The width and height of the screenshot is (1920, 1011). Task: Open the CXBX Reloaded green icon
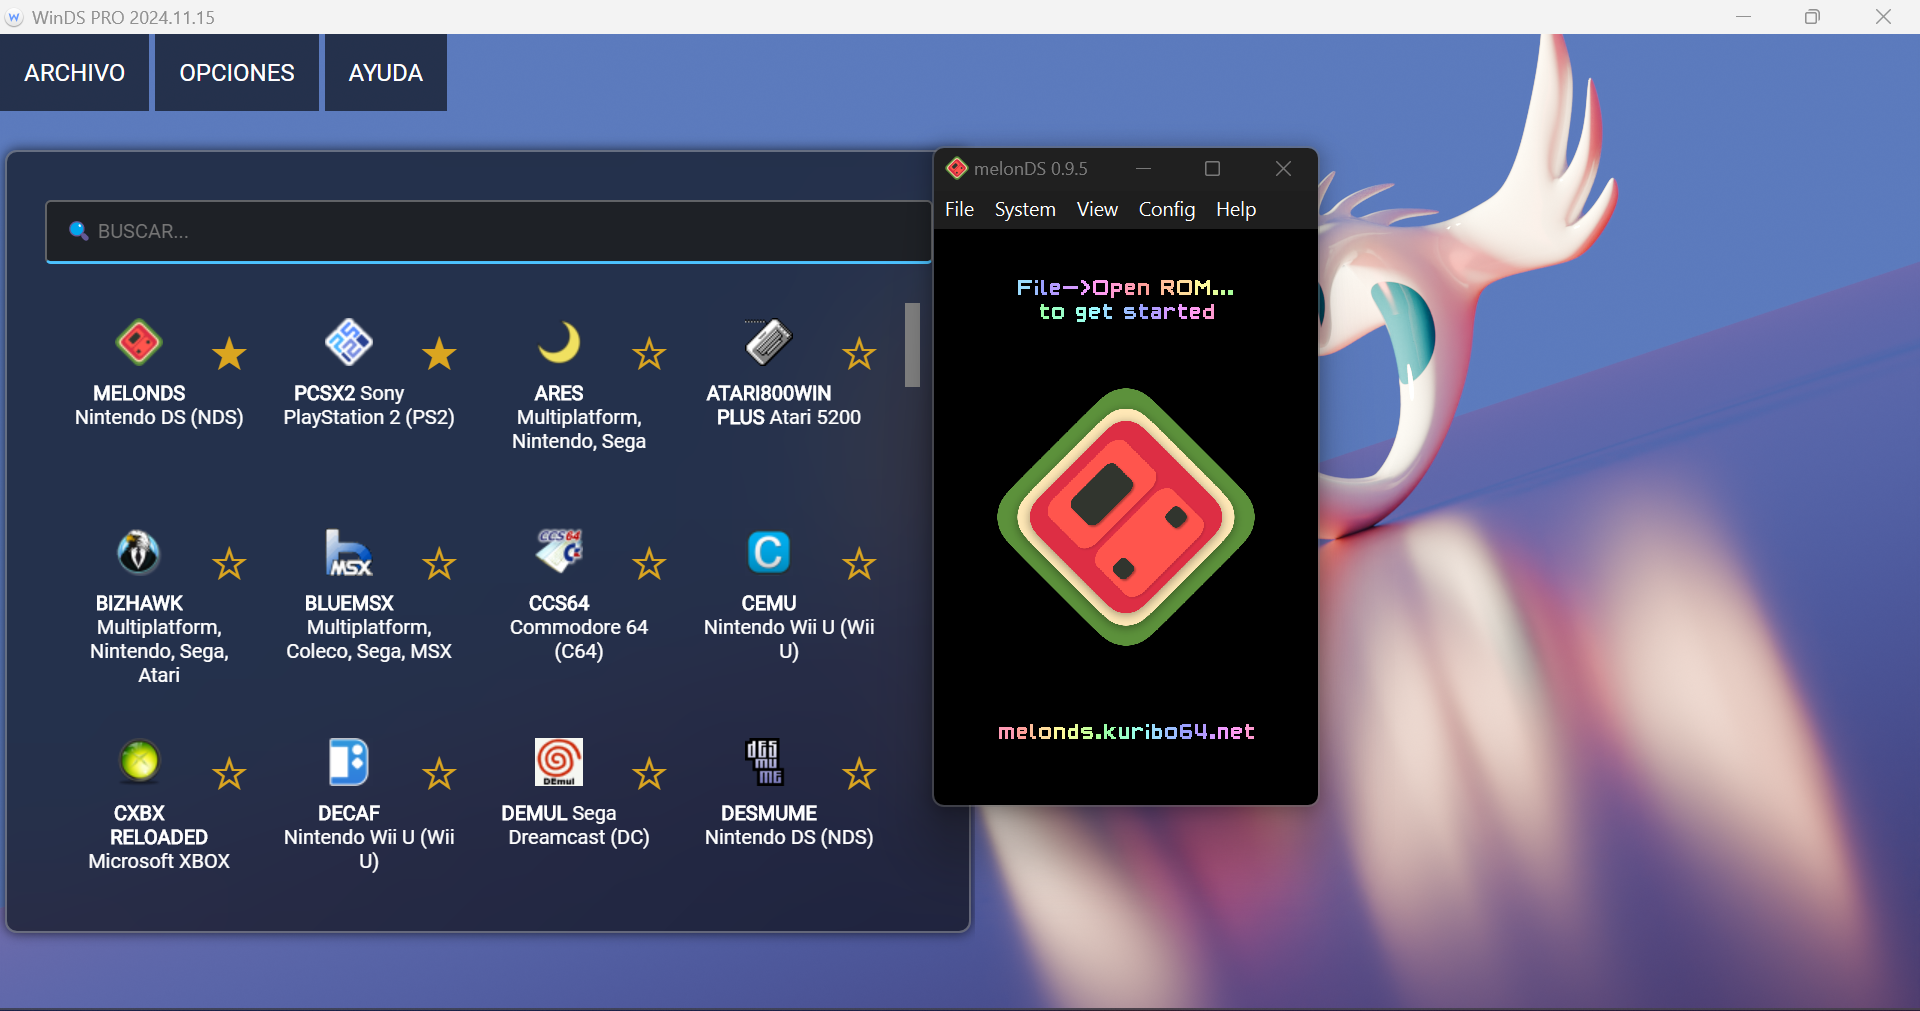139,763
